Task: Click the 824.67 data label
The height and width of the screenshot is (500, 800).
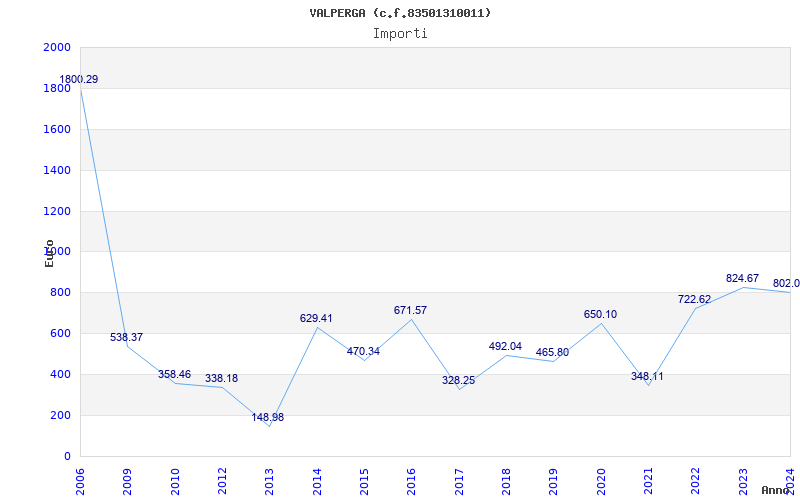Action: tap(742, 279)
